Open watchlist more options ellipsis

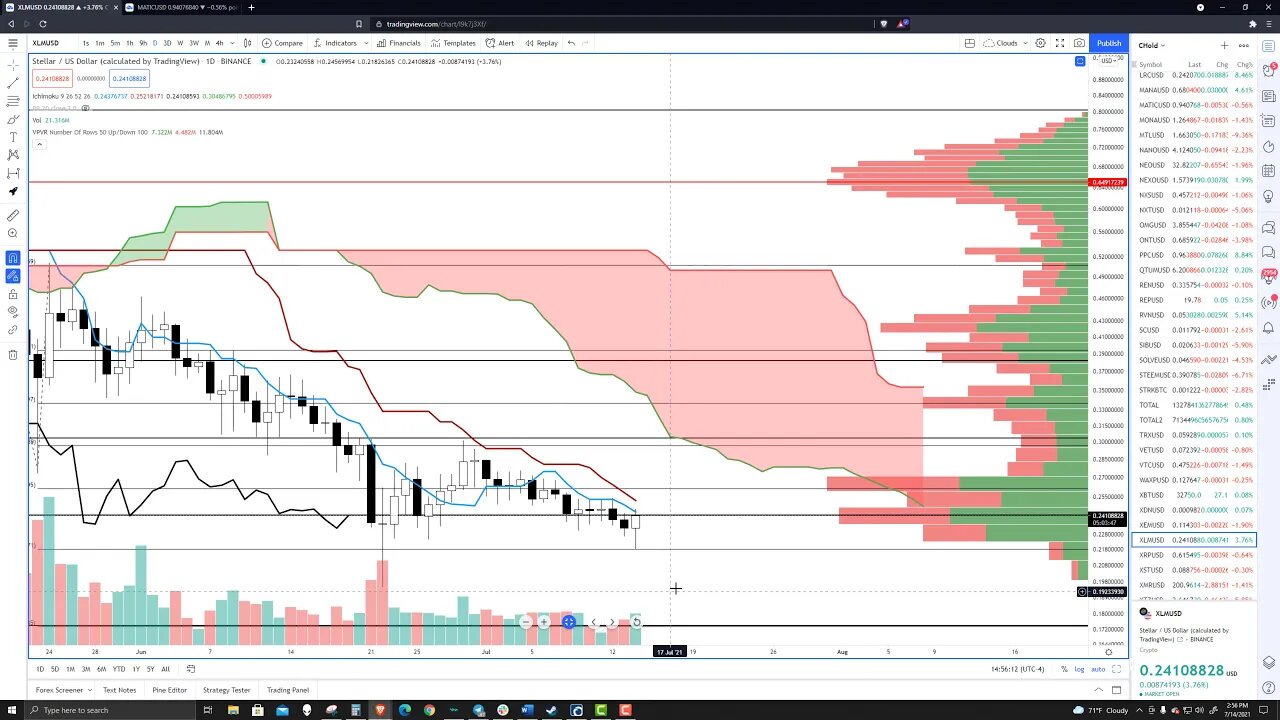pyautogui.click(x=1244, y=45)
